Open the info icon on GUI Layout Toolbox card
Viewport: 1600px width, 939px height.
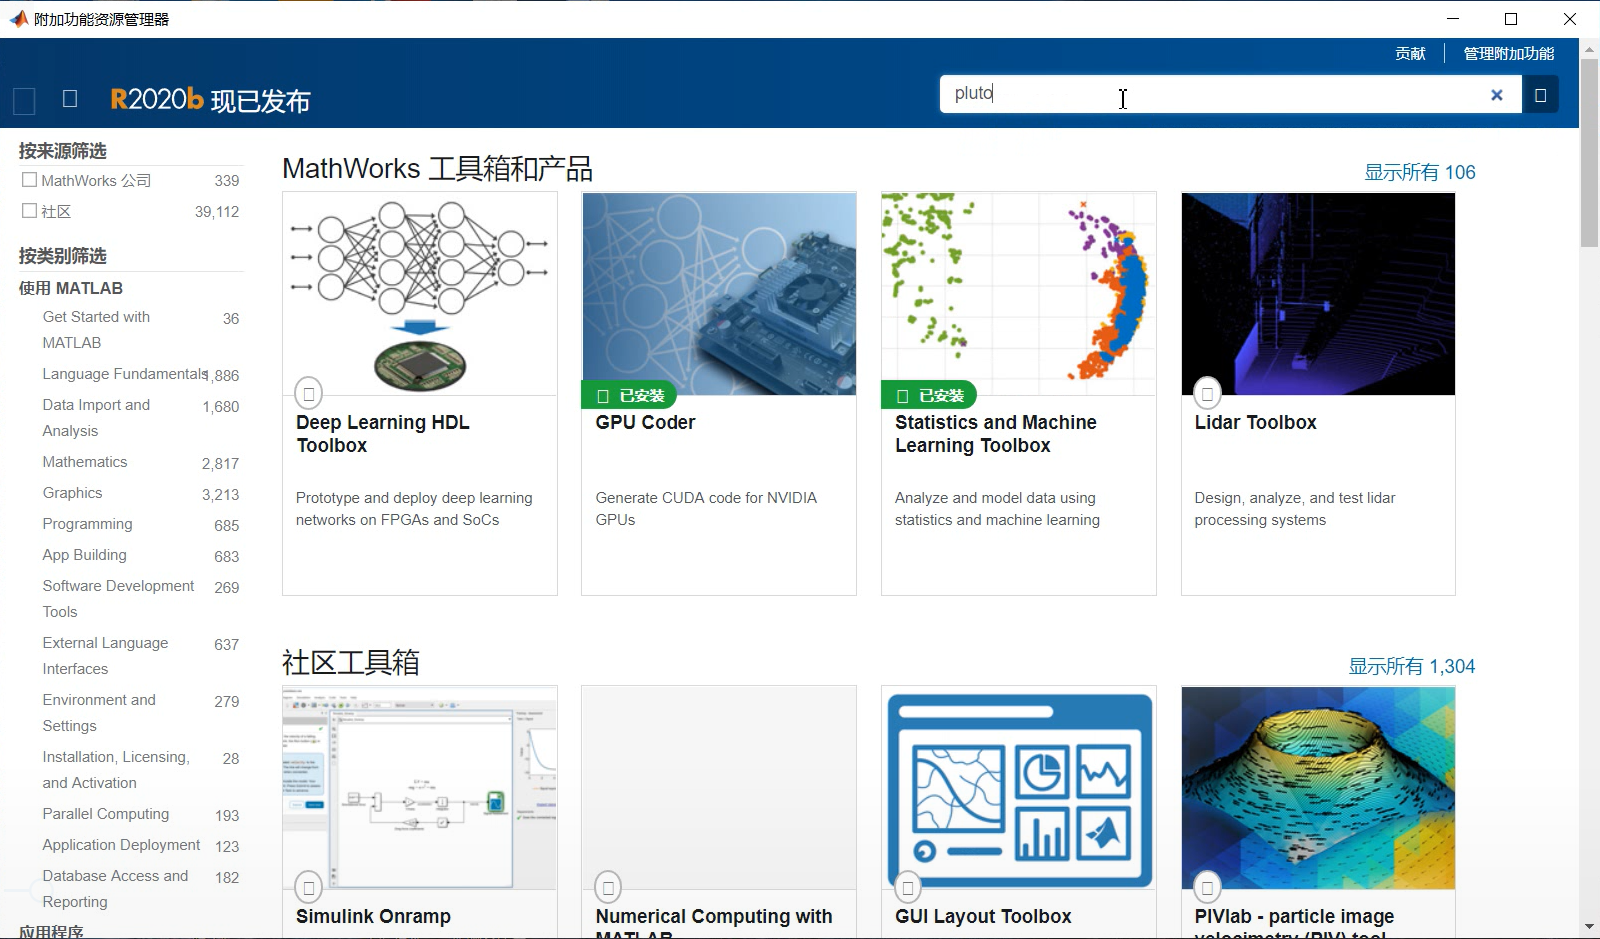907,886
